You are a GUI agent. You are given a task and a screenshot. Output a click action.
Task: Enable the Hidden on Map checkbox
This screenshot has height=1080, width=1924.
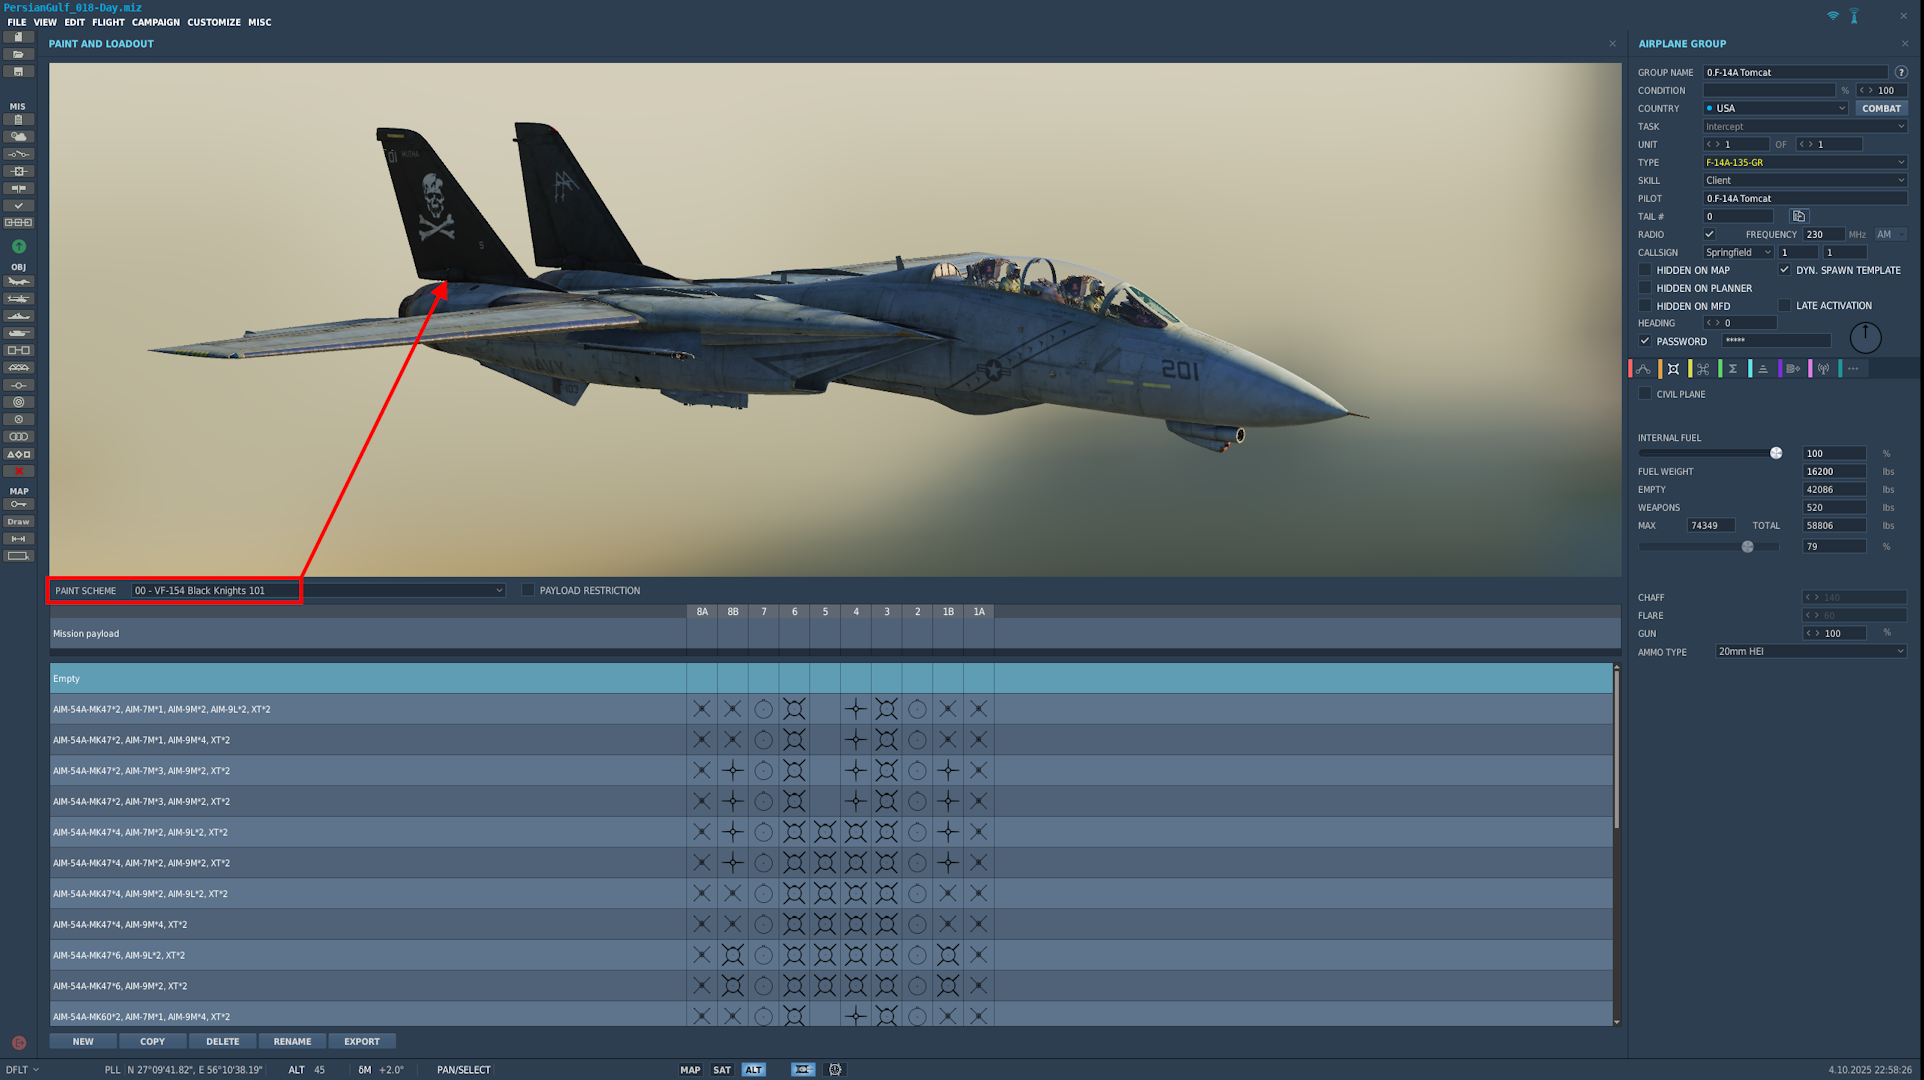pos(1645,270)
